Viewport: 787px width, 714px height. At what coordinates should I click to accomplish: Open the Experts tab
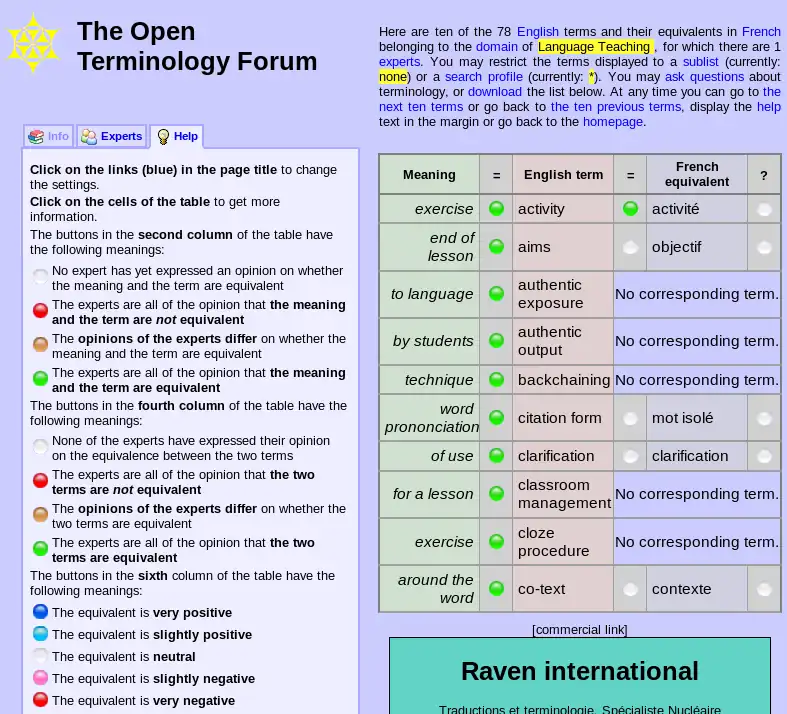point(112,136)
